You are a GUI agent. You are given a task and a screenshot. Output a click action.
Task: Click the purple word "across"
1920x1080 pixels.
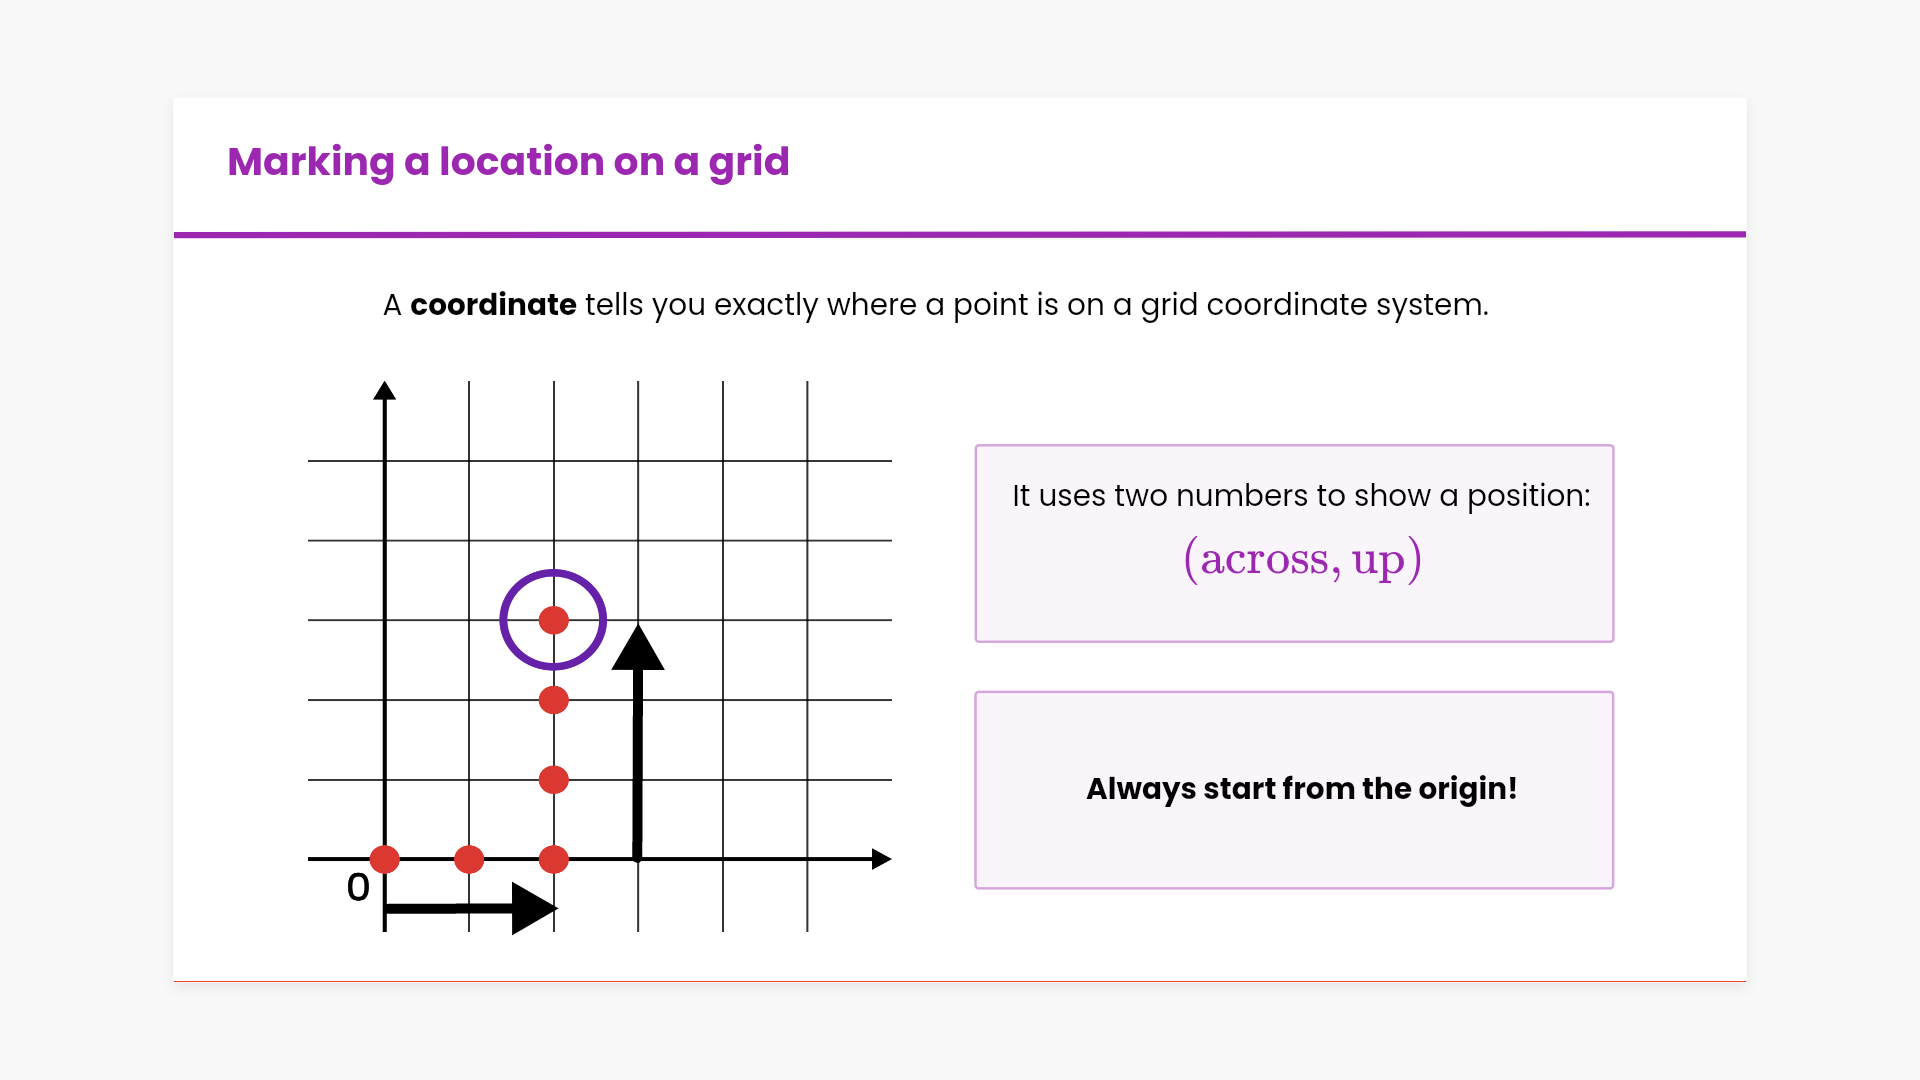pyautogui.click(x=1264, y=560)
